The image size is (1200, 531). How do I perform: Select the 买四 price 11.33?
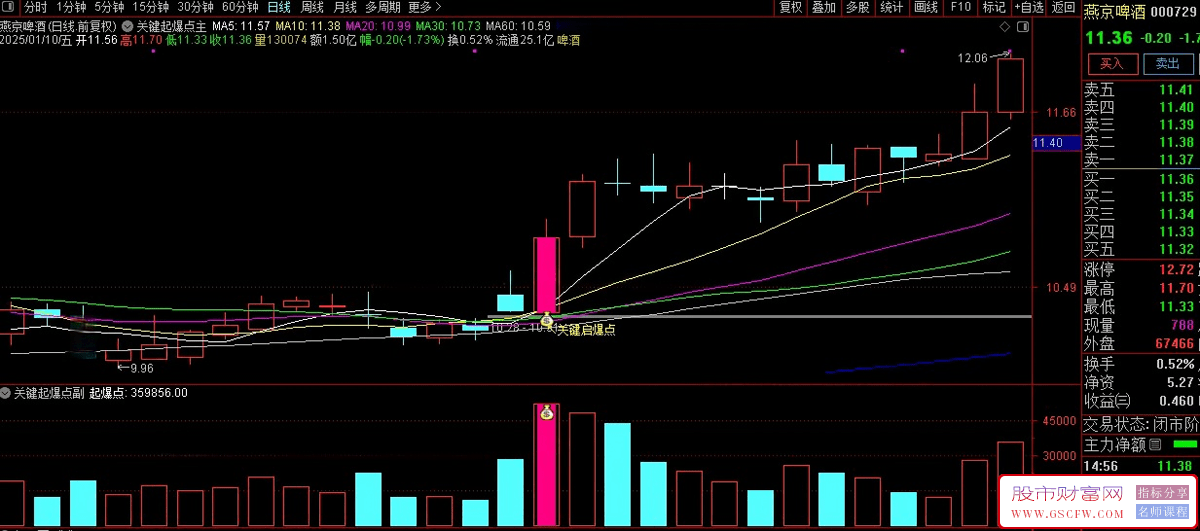[x=1176, y=232]
